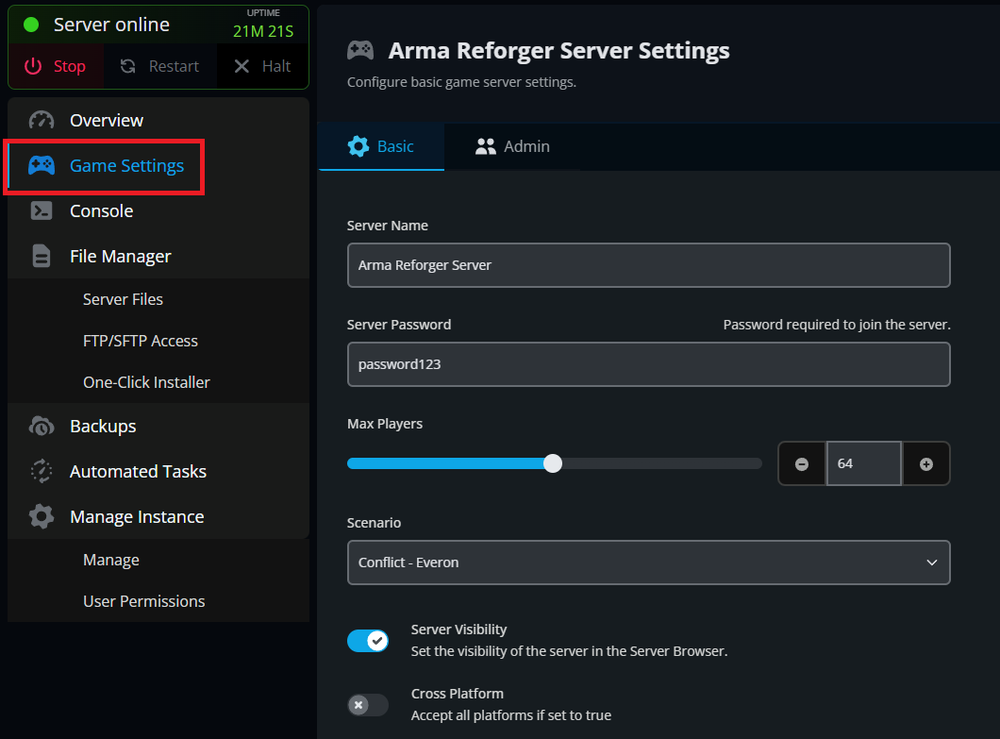Click into the Server Name field
The image size is (1000, 739).
click(649, 265)
